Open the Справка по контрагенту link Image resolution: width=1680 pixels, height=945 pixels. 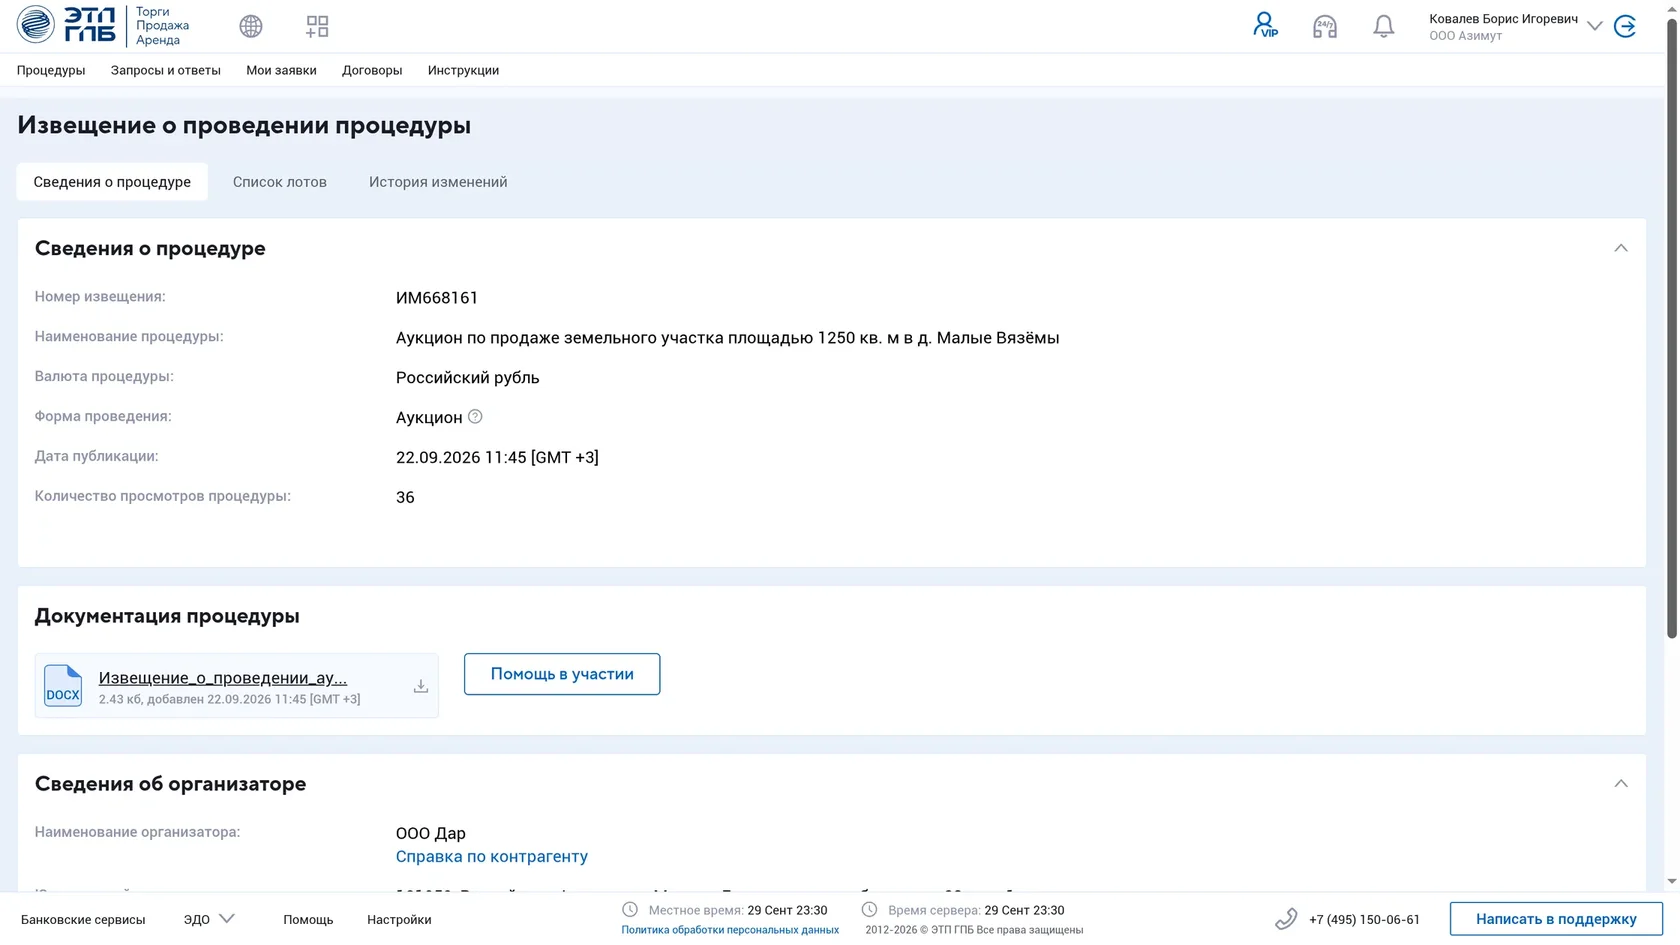point(492,857)
